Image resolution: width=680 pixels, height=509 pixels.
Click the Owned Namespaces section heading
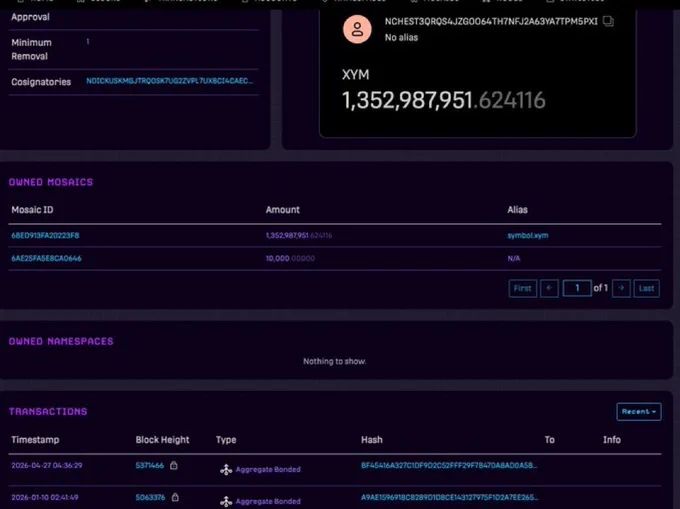61,341
